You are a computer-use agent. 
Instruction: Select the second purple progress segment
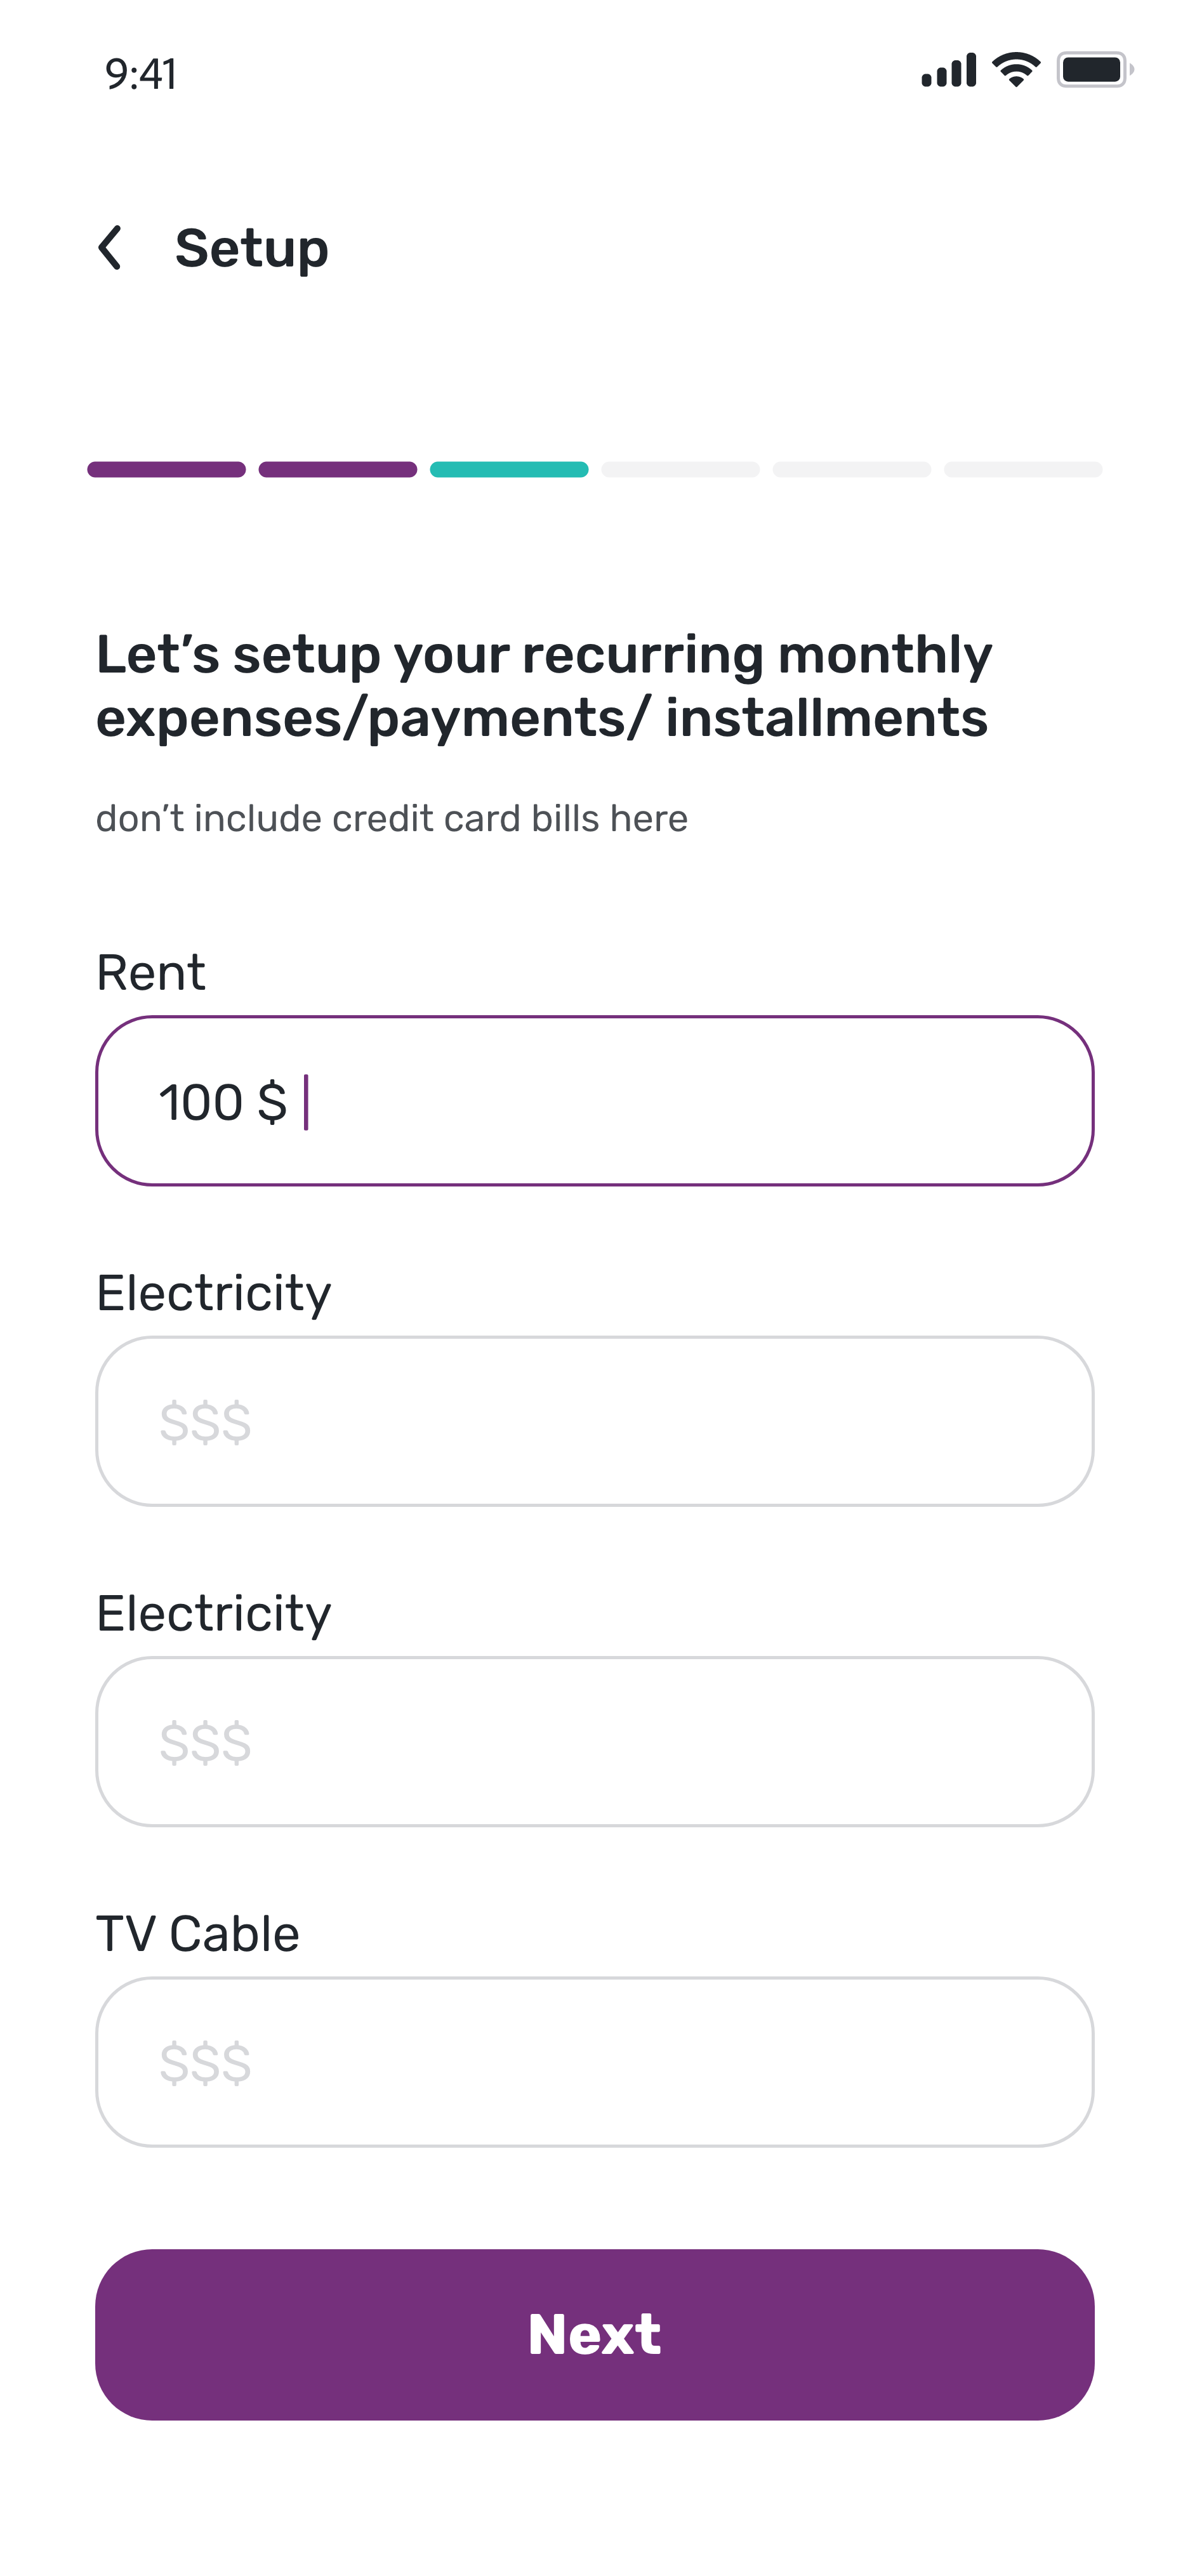tap(338, 470)
